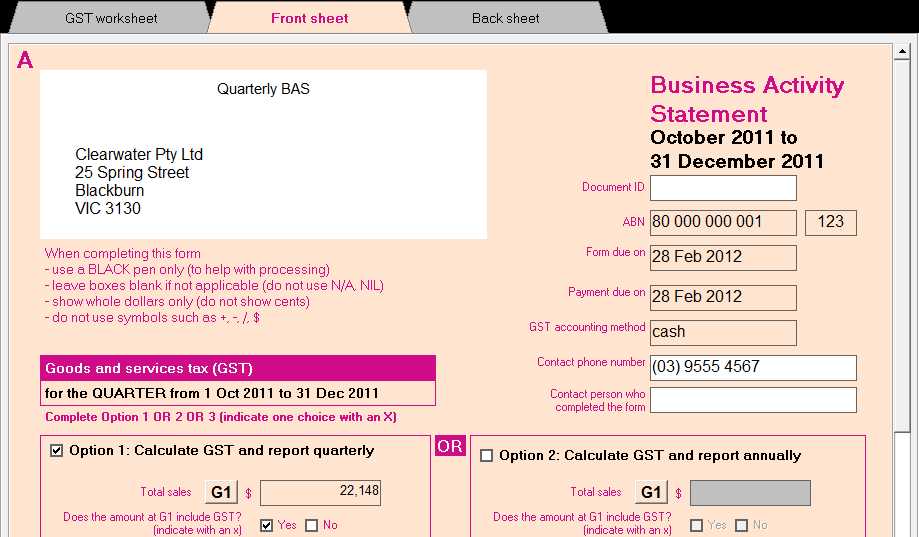Click the OR label between options

click(x=450, y=446)
